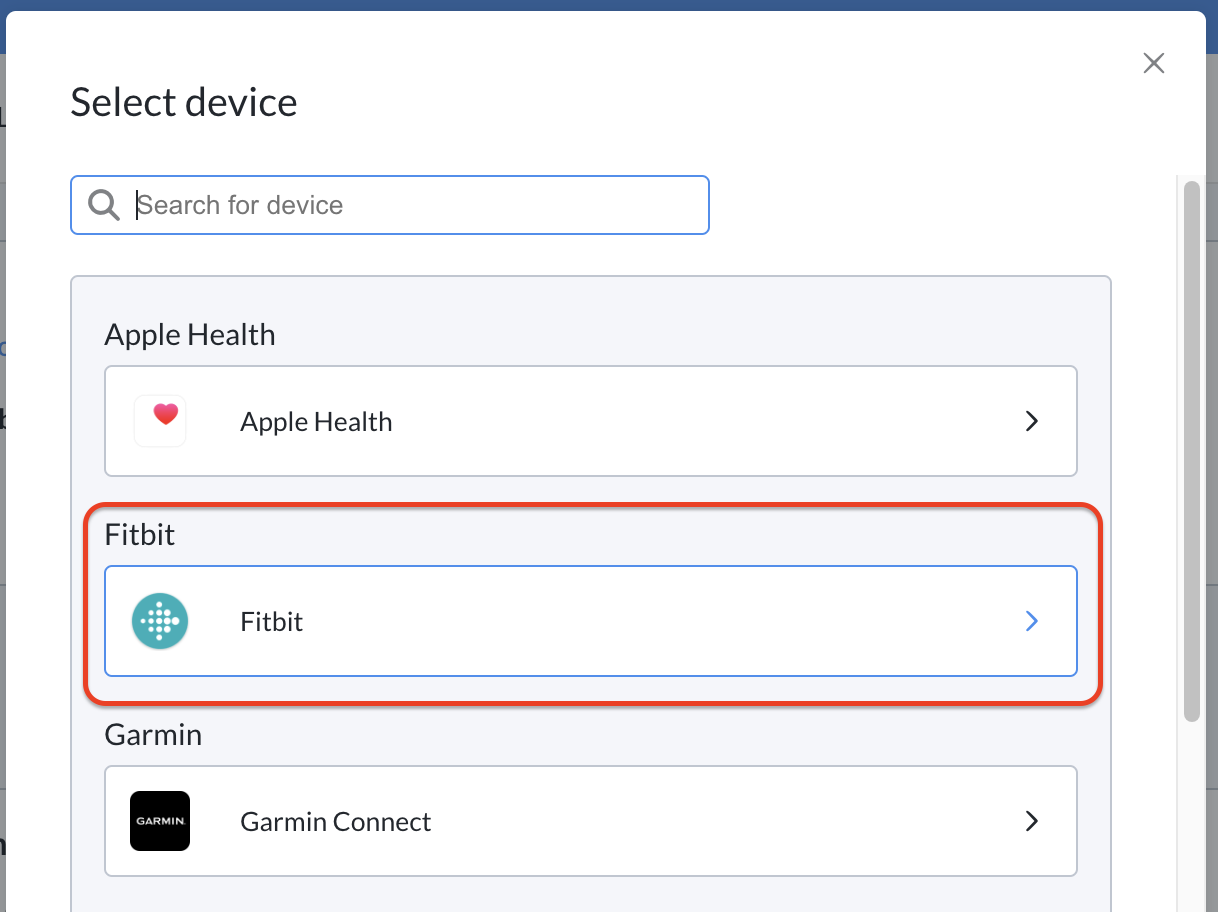Image resolution: width=1218 pixels, height=912 pixels.
Task: Click the Fitbit section heading
Action: pyautogui.click(x=140, y=535)
